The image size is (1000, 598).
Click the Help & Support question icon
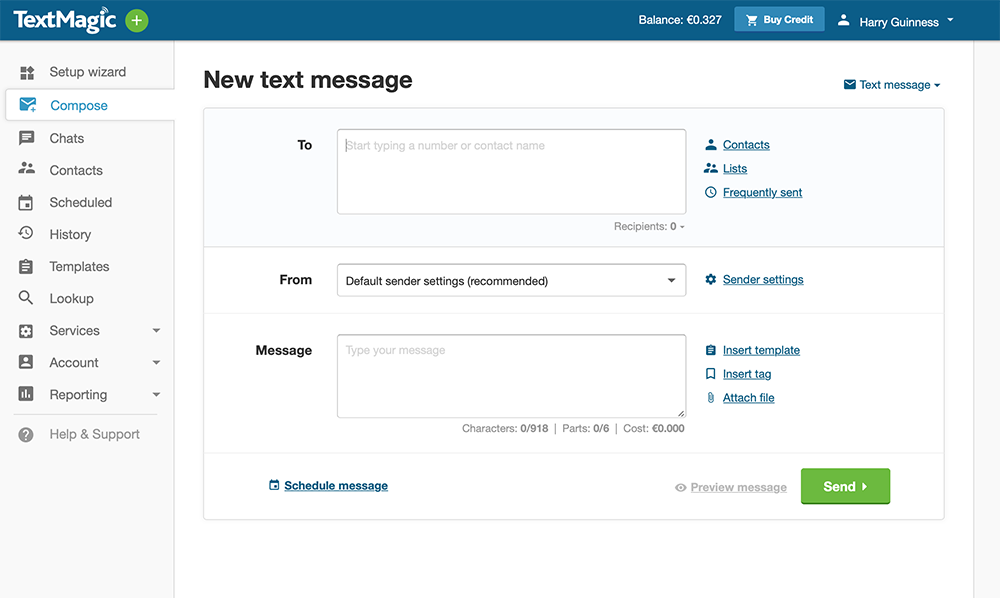click(x=27, y=434)
